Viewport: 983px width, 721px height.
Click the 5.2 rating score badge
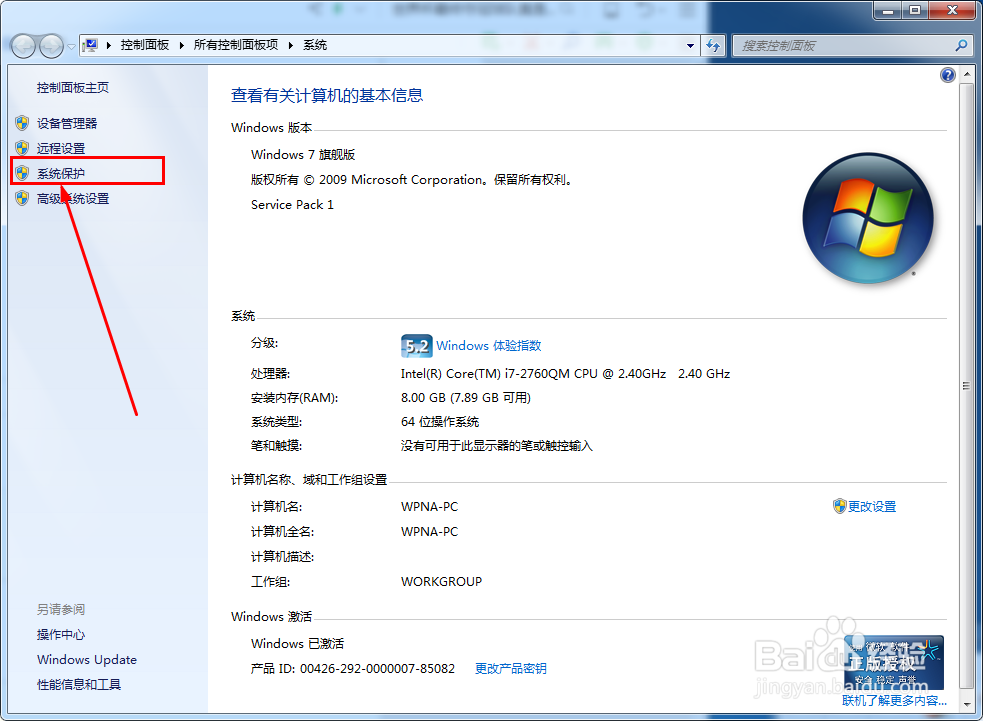[416, 345]
